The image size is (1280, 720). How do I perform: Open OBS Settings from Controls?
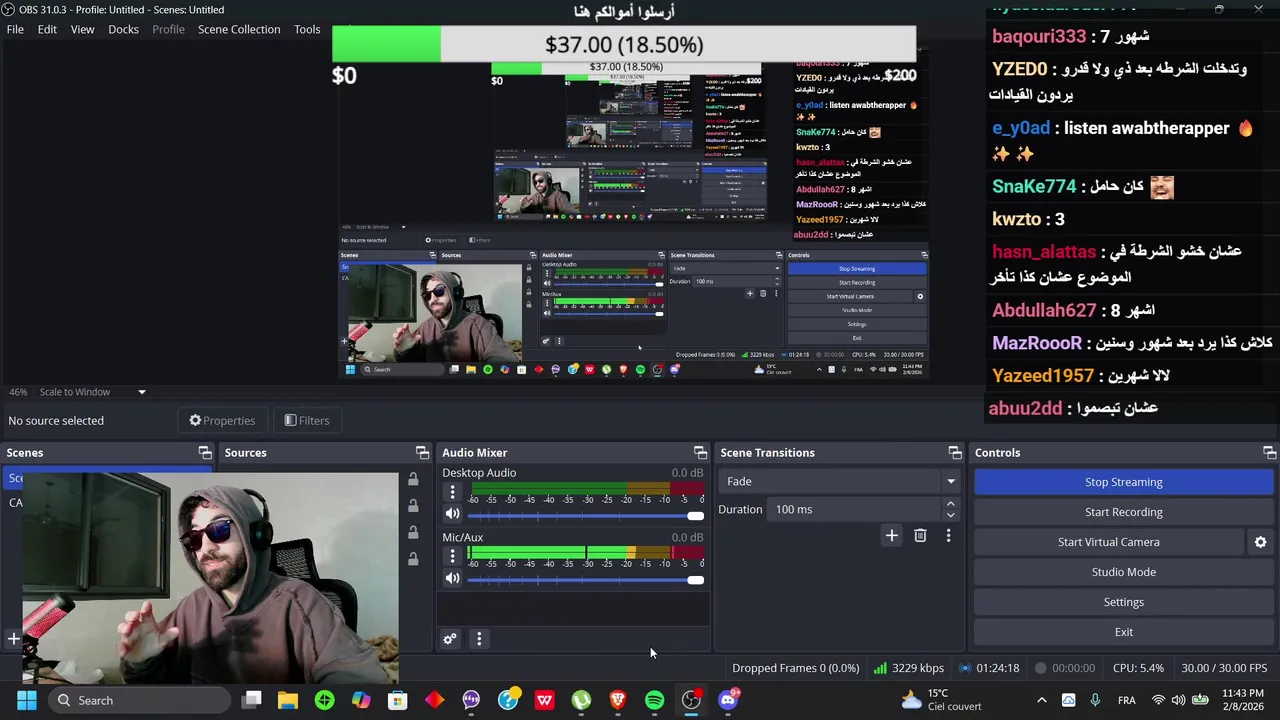click(1123, 602)
